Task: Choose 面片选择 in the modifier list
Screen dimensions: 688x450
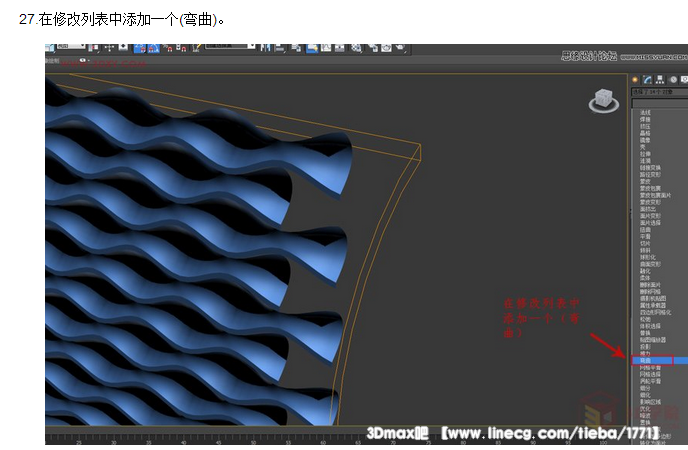Action: coord(650,222)
